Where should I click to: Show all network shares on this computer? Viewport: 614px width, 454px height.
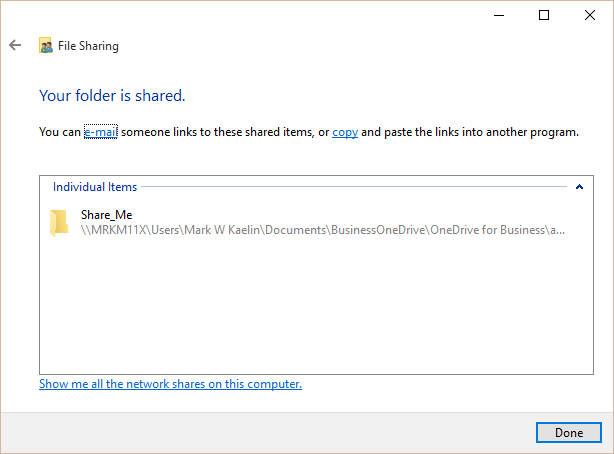tap(170, 384)
